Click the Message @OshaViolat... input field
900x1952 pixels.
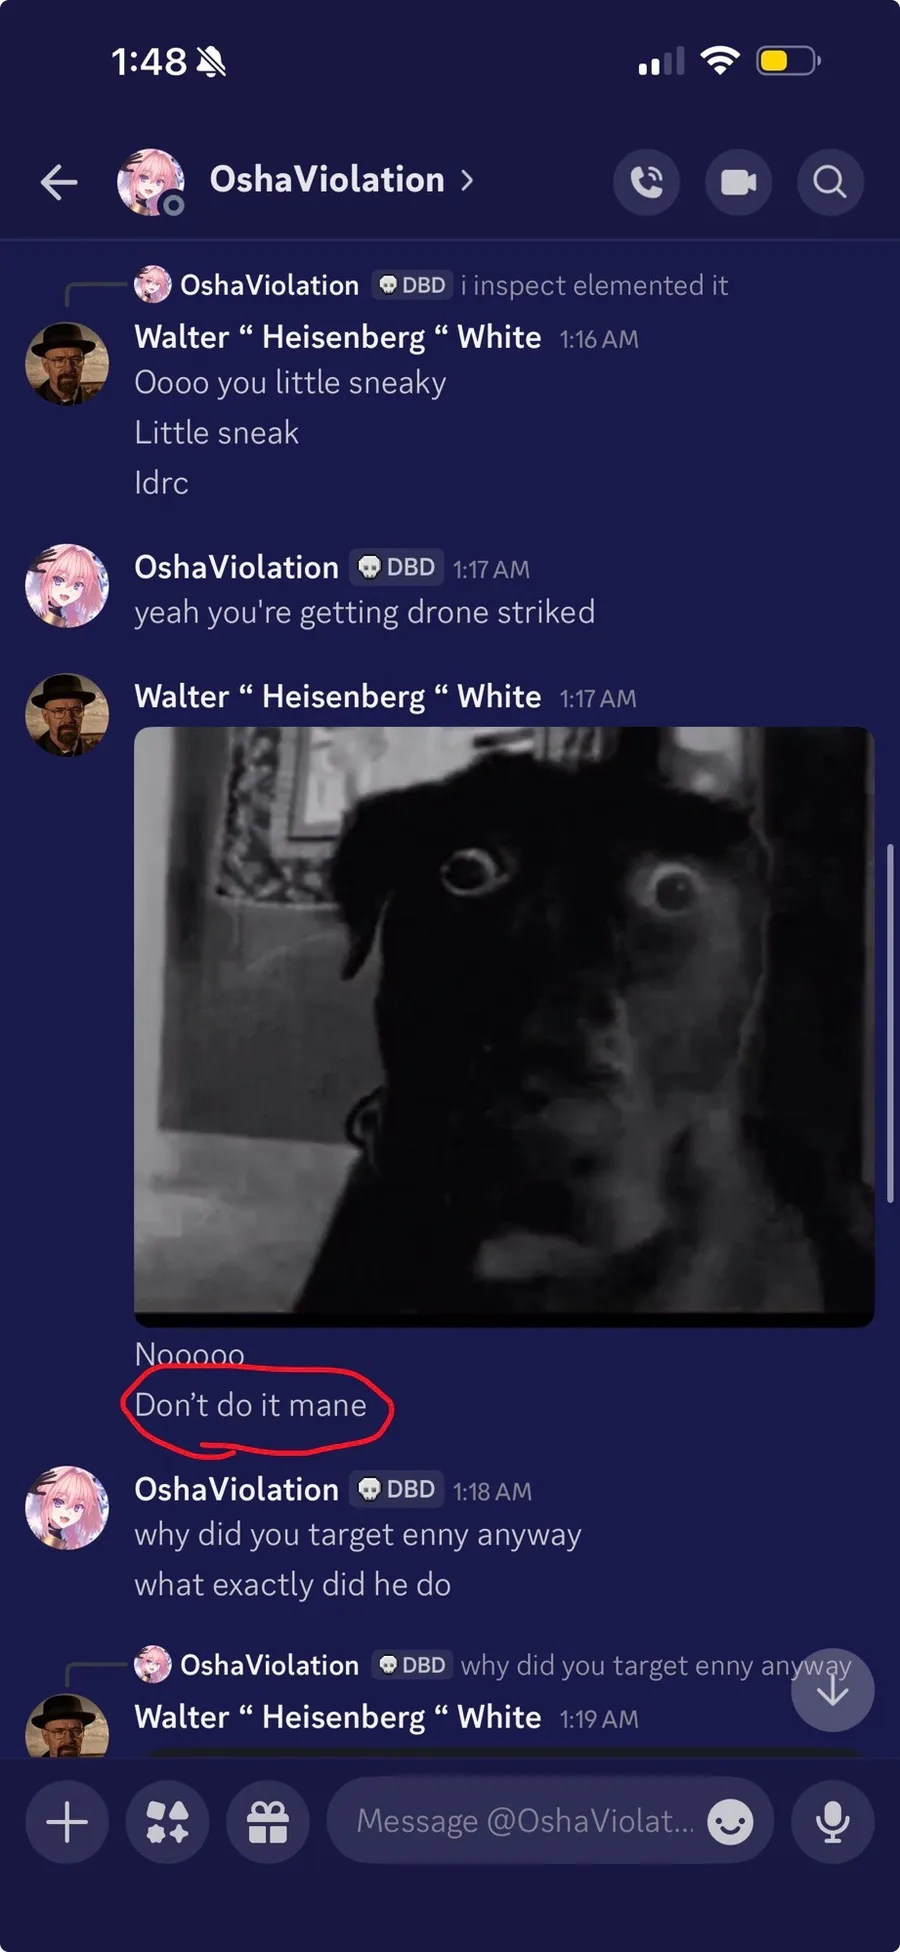click(x=550, y=1821)
